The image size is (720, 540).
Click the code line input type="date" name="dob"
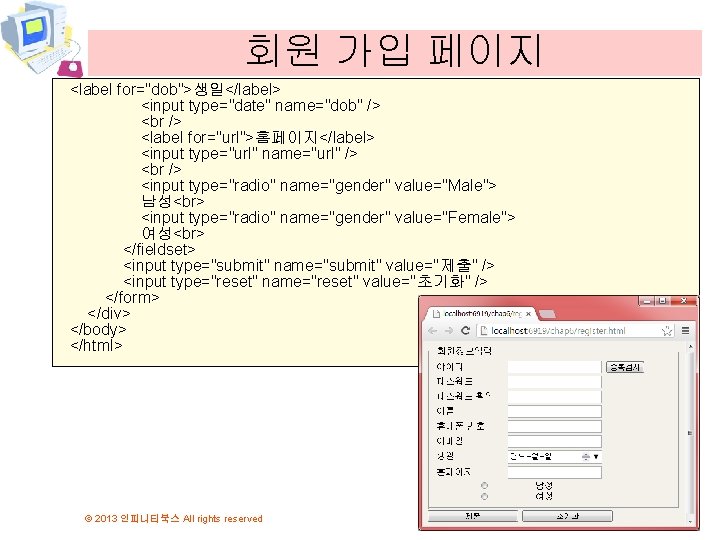[x=260, y=106]
